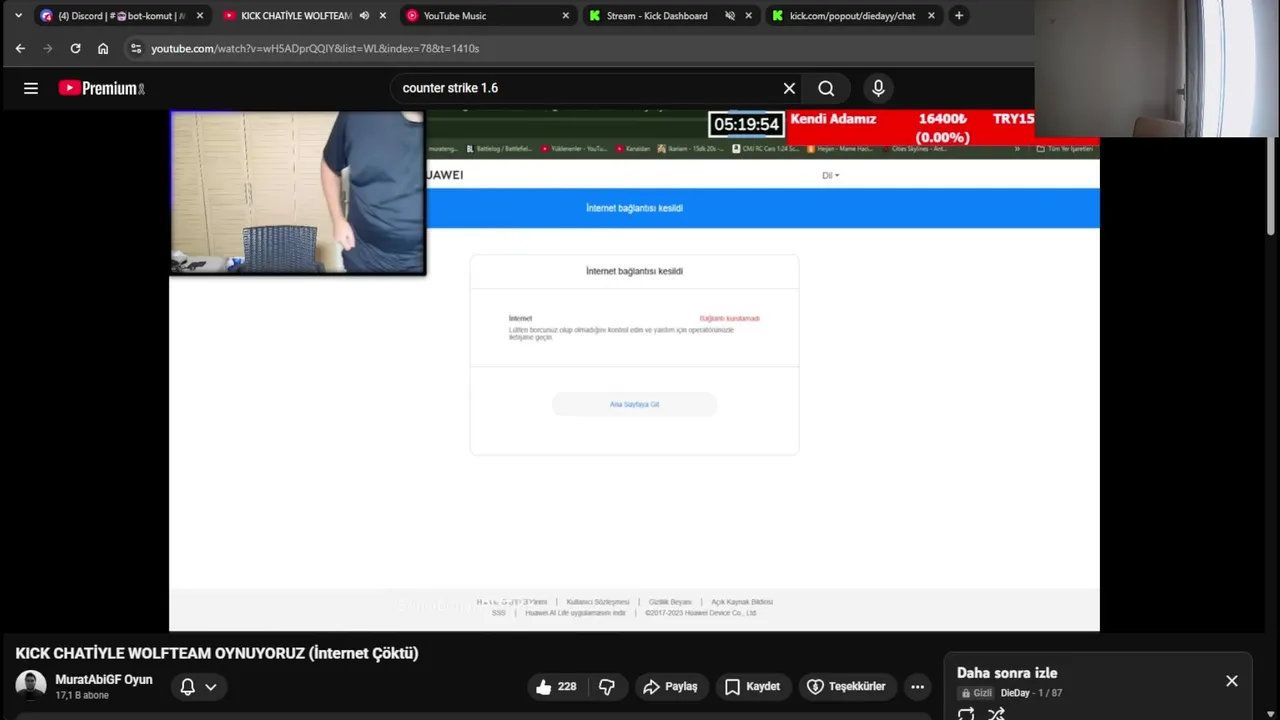Click the 17,1 B abone subscriber count
Image resolution: width=1280 pixels, height=720 pixels.
point(82,695)
